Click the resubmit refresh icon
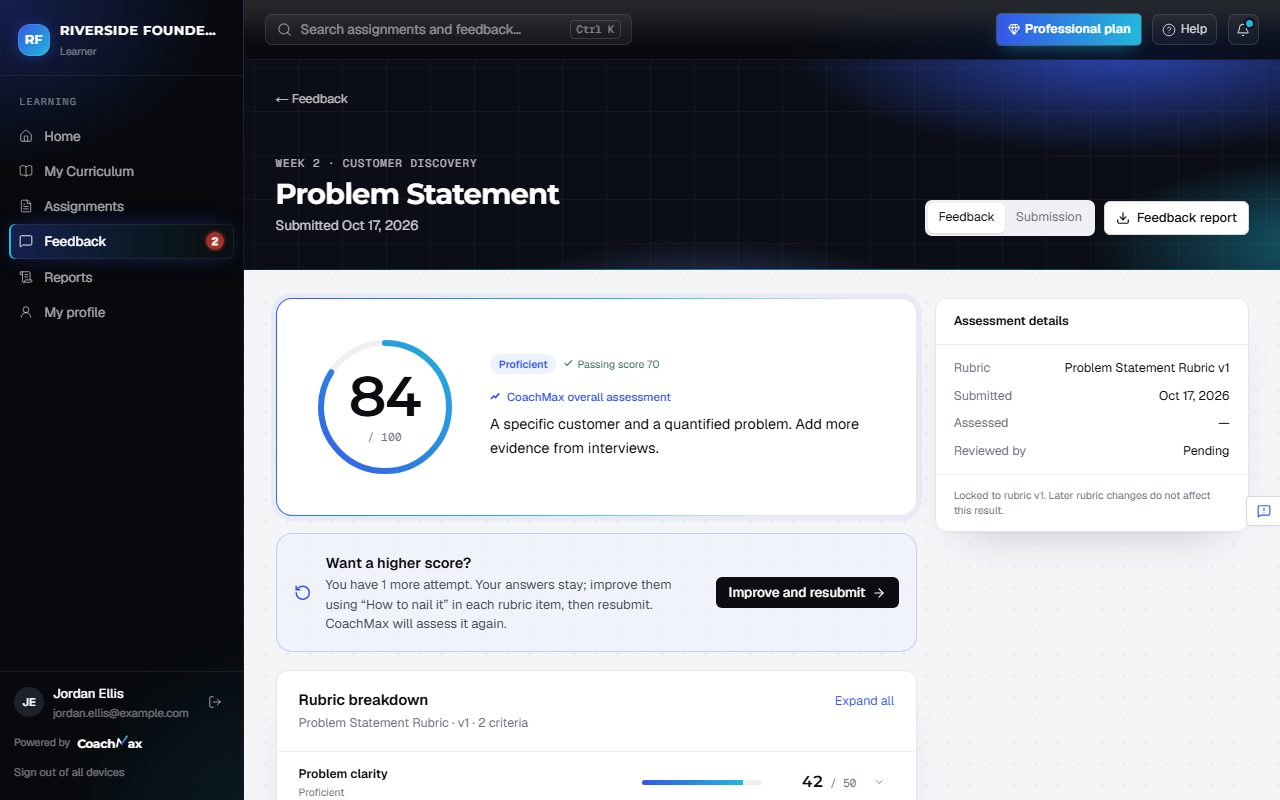The height and width of the screenshot is (800, 1280). [302, 593]
